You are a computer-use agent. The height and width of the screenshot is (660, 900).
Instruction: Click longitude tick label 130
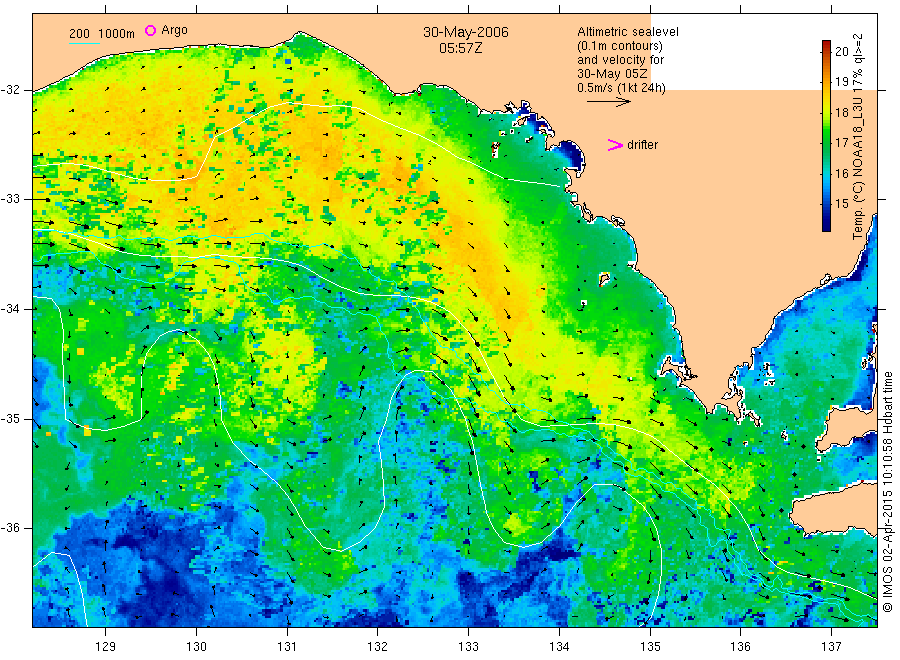pyautogui.click(x=196, y=646)
